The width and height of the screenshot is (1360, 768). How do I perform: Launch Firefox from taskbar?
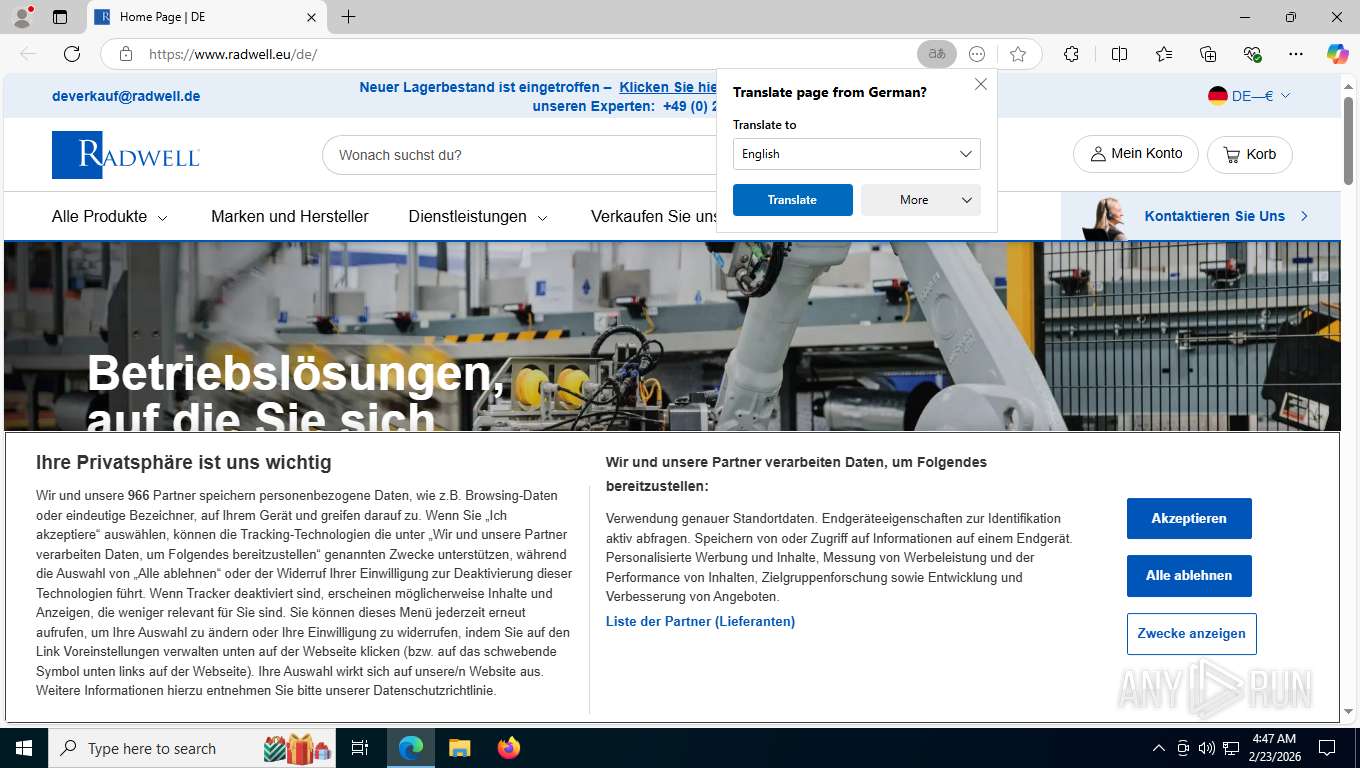(509, 748)
